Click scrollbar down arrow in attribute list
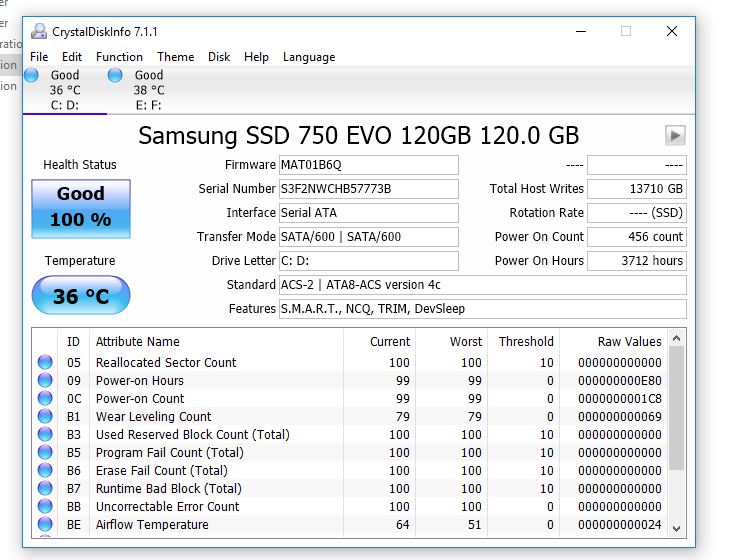Image resolution: width=732 pixels, height=560 pixels. click(x=676, y=528)
